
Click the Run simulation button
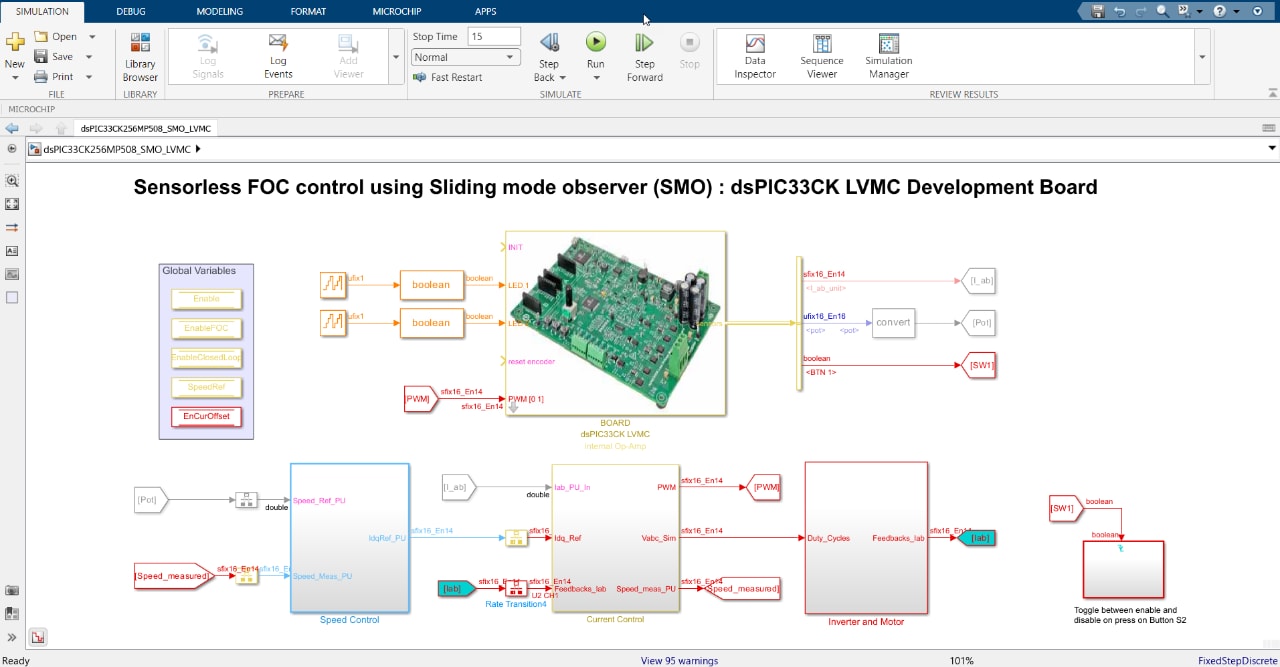595,43
